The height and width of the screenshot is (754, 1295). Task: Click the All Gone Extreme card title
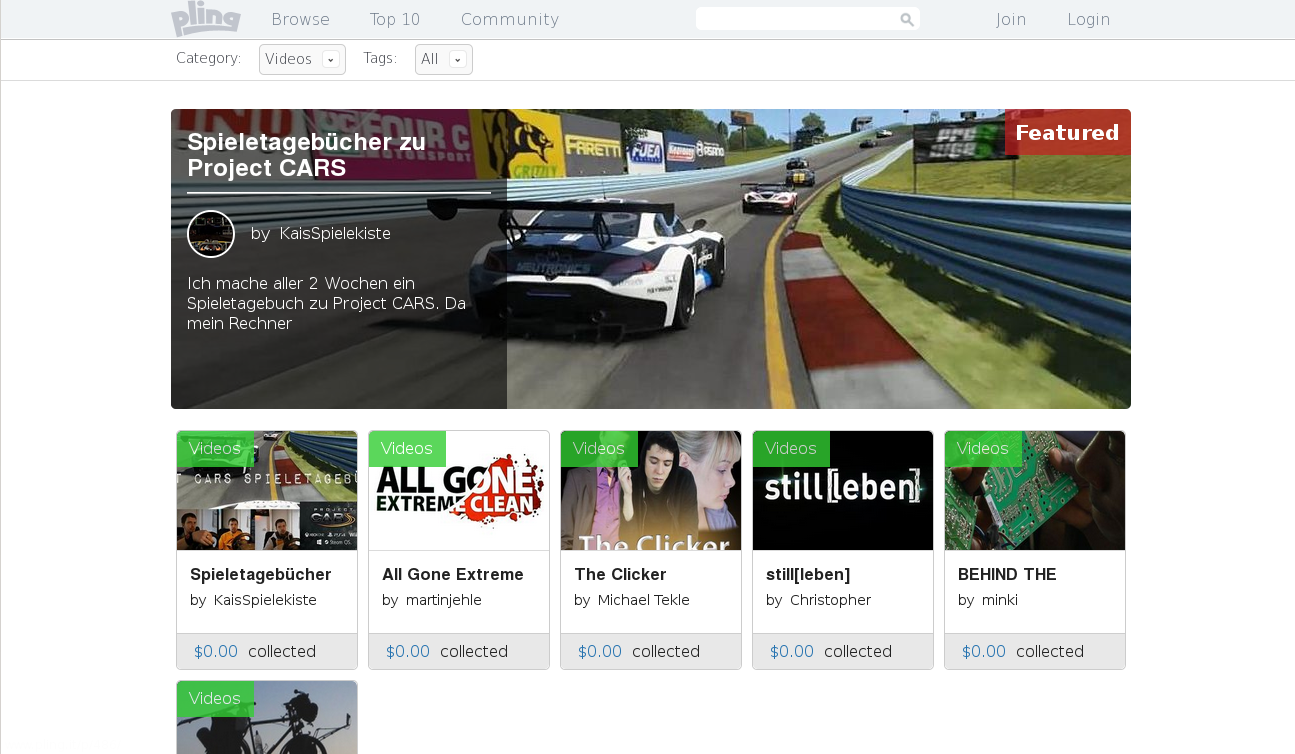click(453, 575)
